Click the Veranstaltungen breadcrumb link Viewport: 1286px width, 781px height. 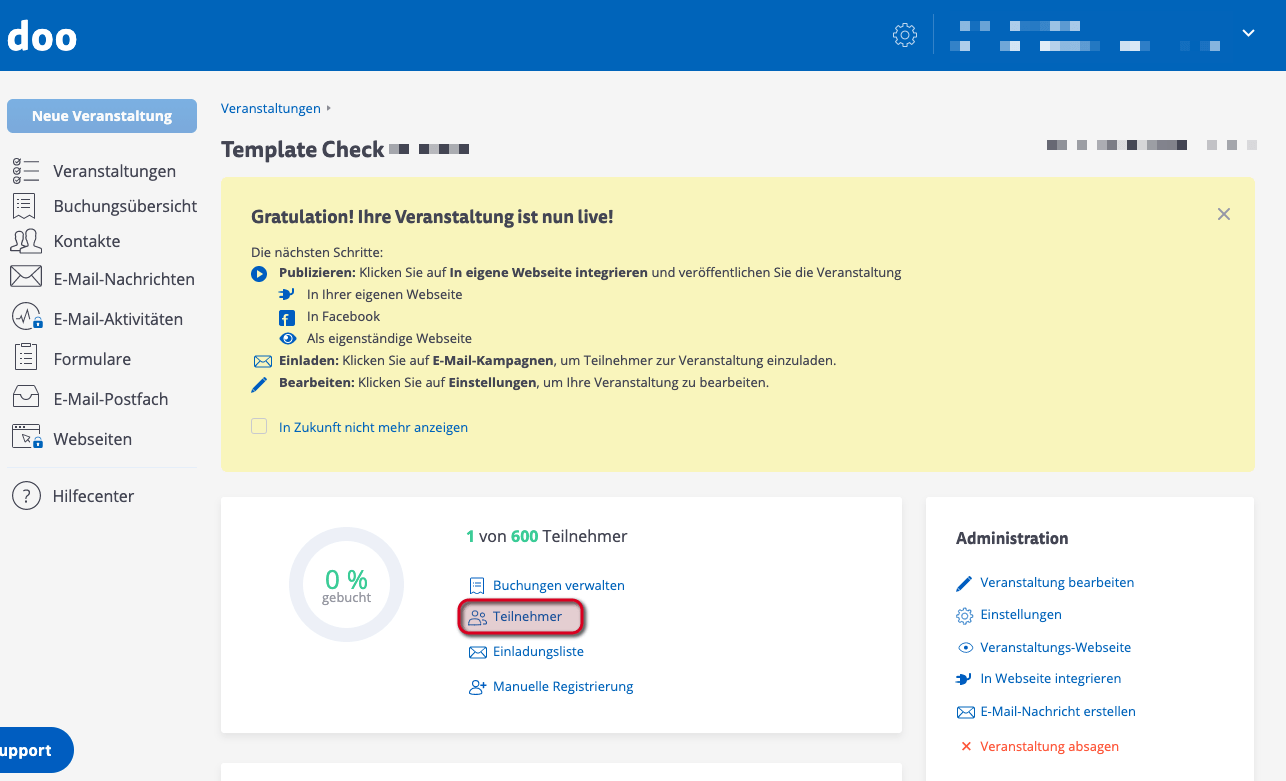270,108
